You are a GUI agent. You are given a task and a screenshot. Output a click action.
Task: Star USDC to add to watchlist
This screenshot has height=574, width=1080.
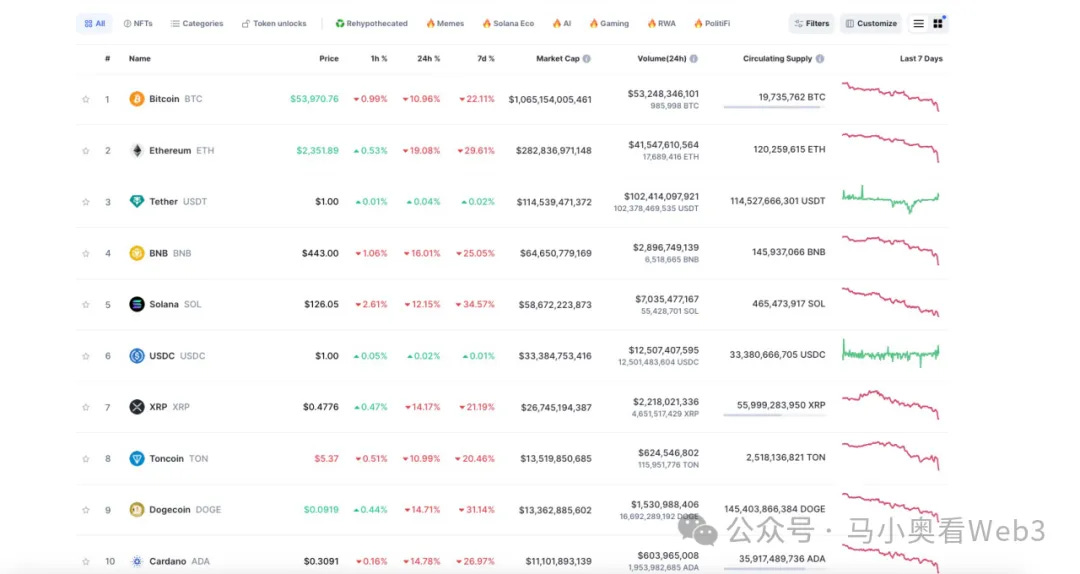tap(85, 356)
